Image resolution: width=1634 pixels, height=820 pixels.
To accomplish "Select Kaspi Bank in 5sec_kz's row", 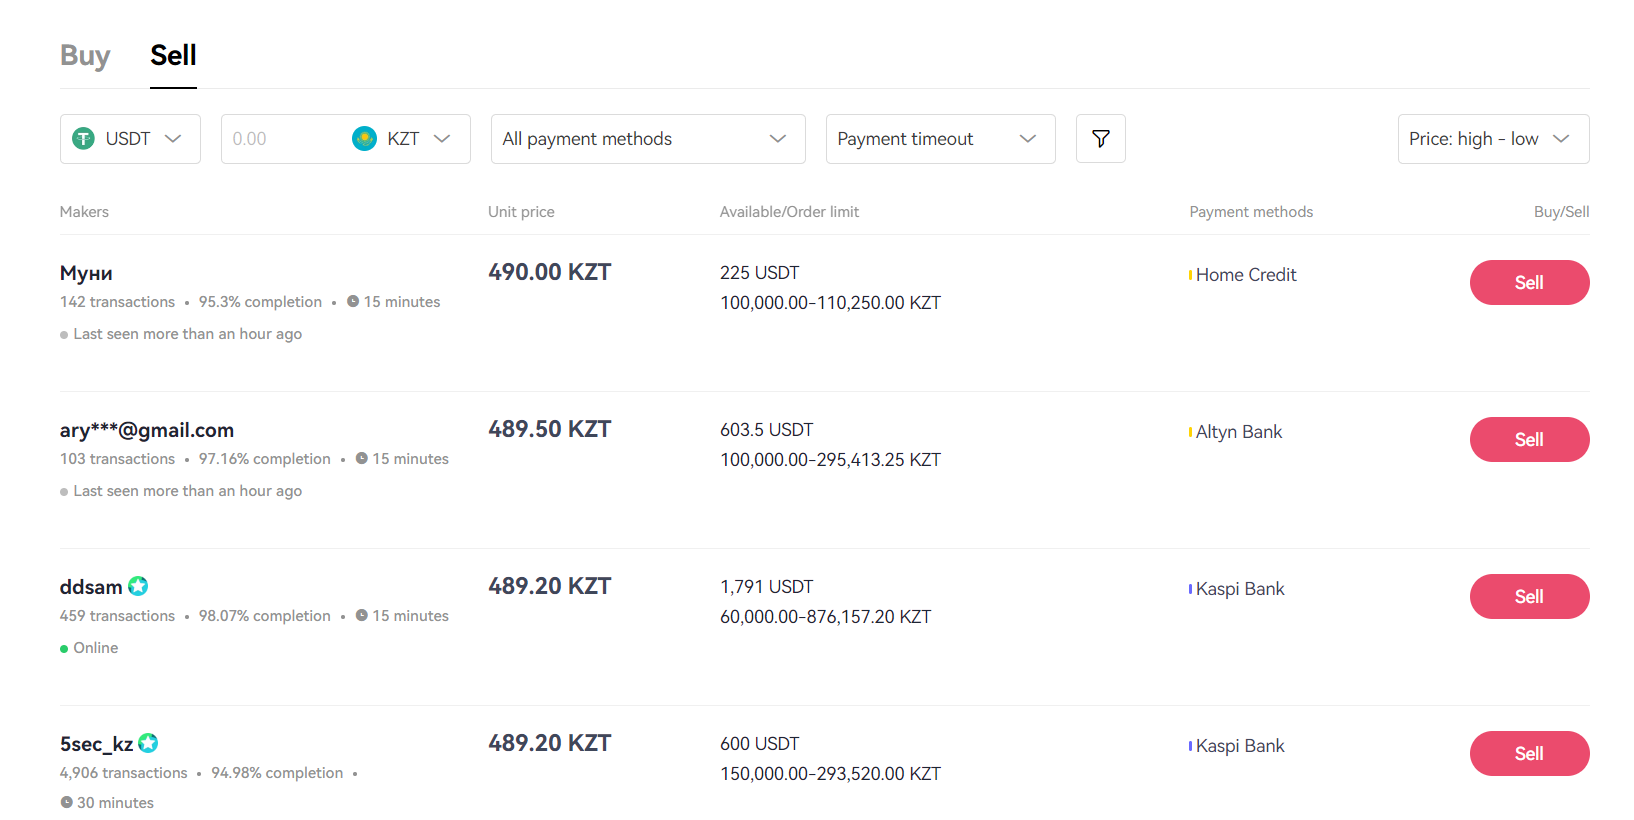I will click(1240, 746).
